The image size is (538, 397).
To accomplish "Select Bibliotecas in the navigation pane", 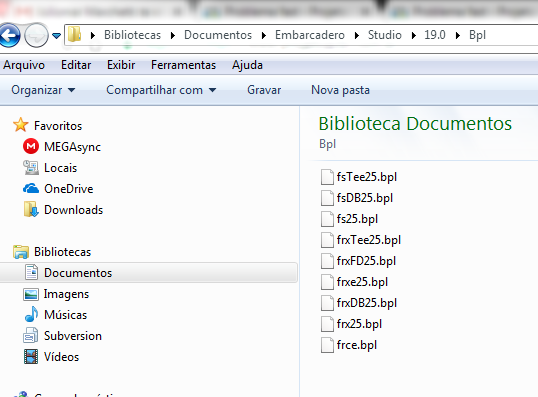I will coord(62,252).
